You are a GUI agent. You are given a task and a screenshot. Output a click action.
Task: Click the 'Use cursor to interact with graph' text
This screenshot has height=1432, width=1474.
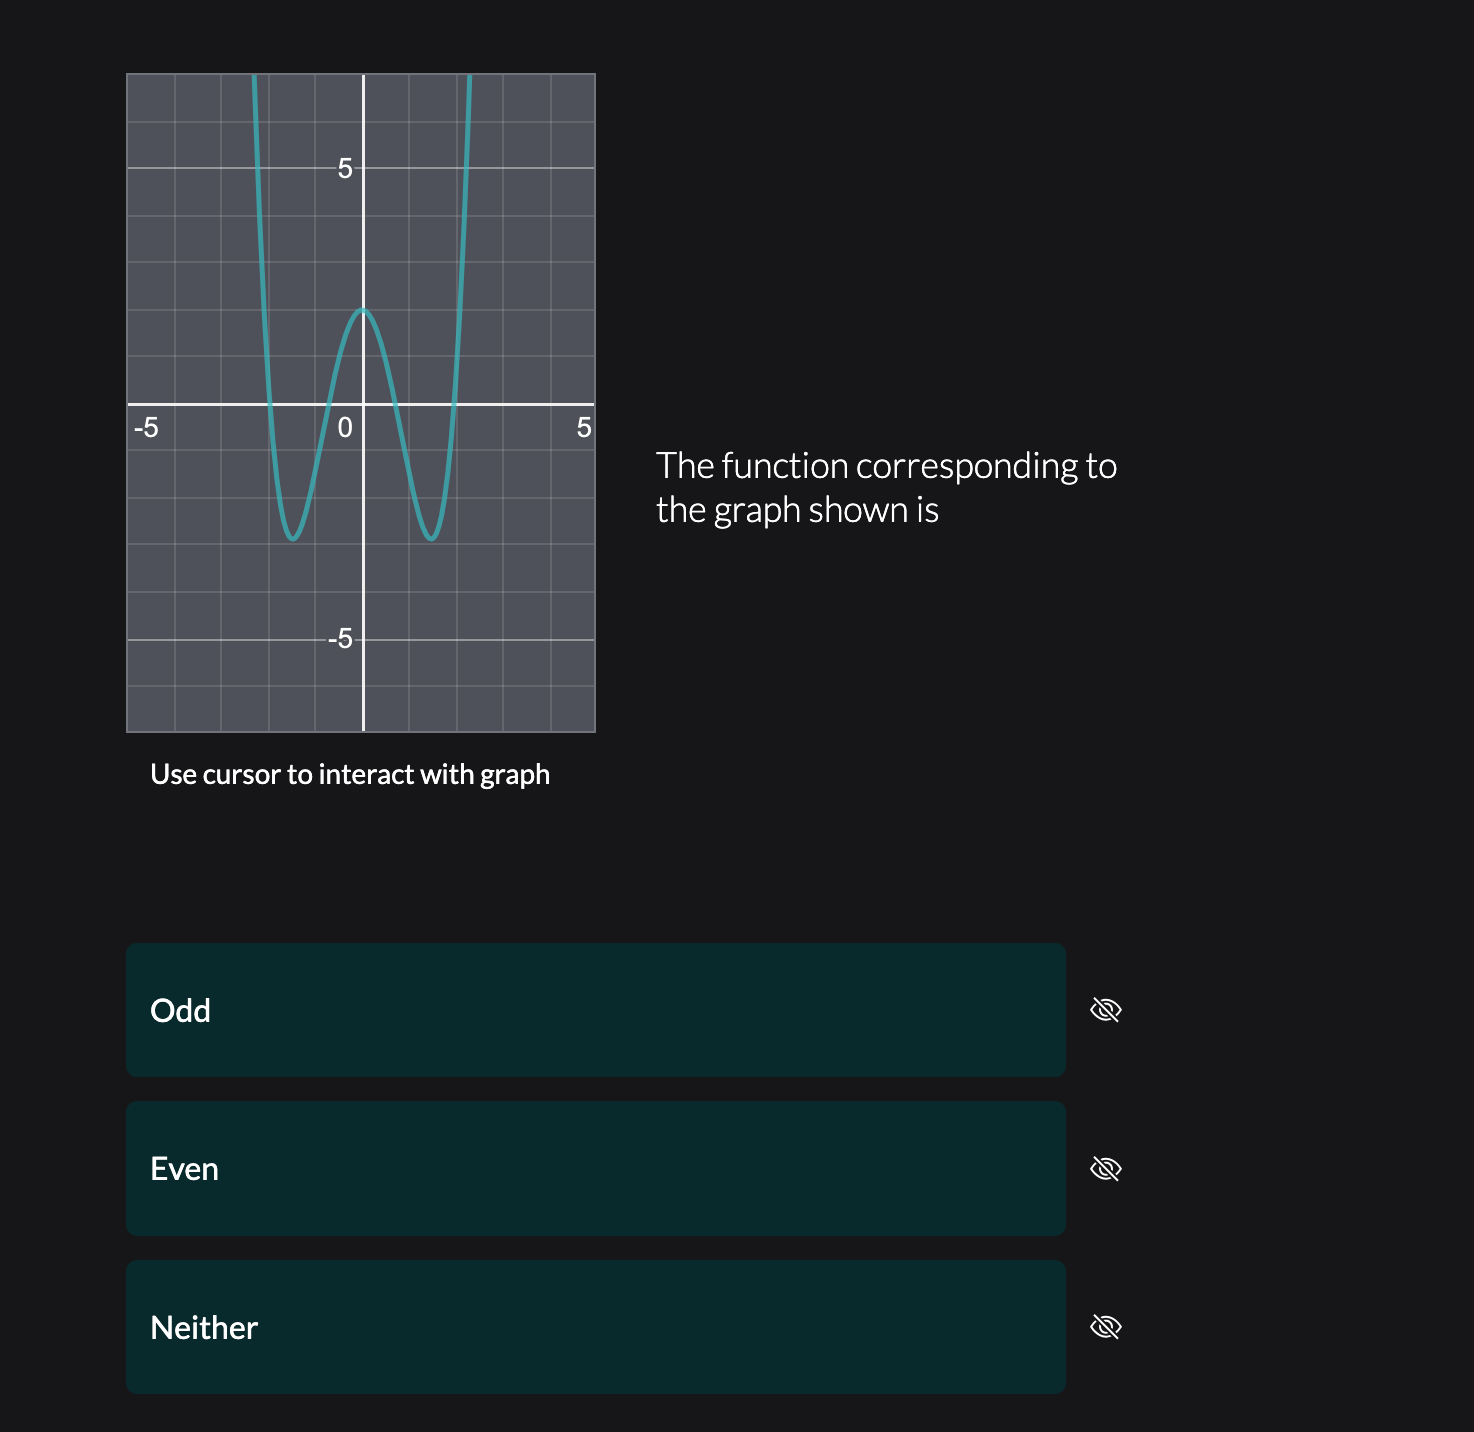click(x=350, y=773)
